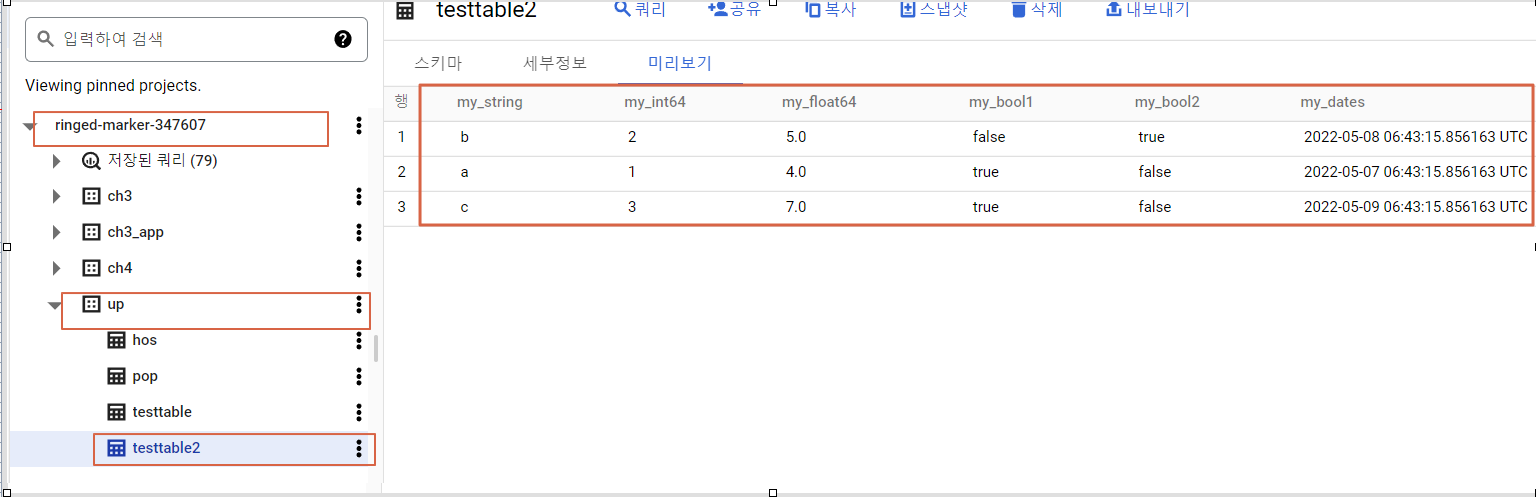
Task: Click the my_bool2 column header
Action: tap(1167, 102)
